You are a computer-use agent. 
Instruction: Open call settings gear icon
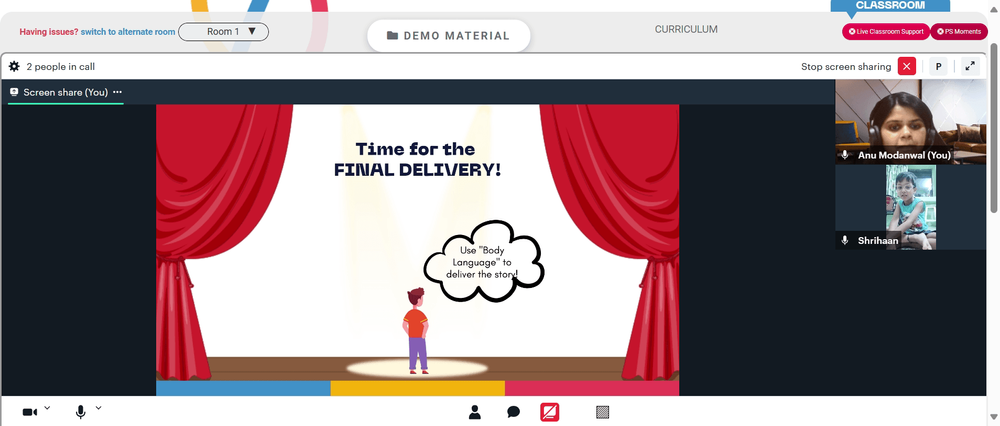tap(14, 66)
